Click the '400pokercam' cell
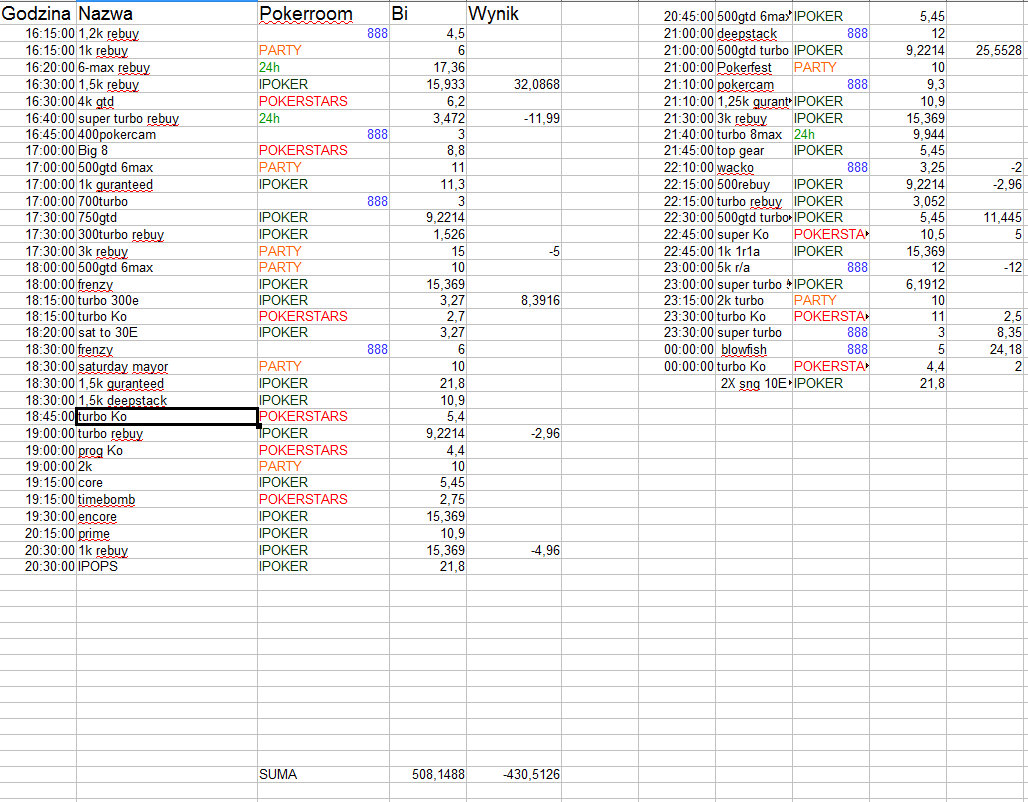The height and width of the screenshot is (802, 1028). (167, 134)
